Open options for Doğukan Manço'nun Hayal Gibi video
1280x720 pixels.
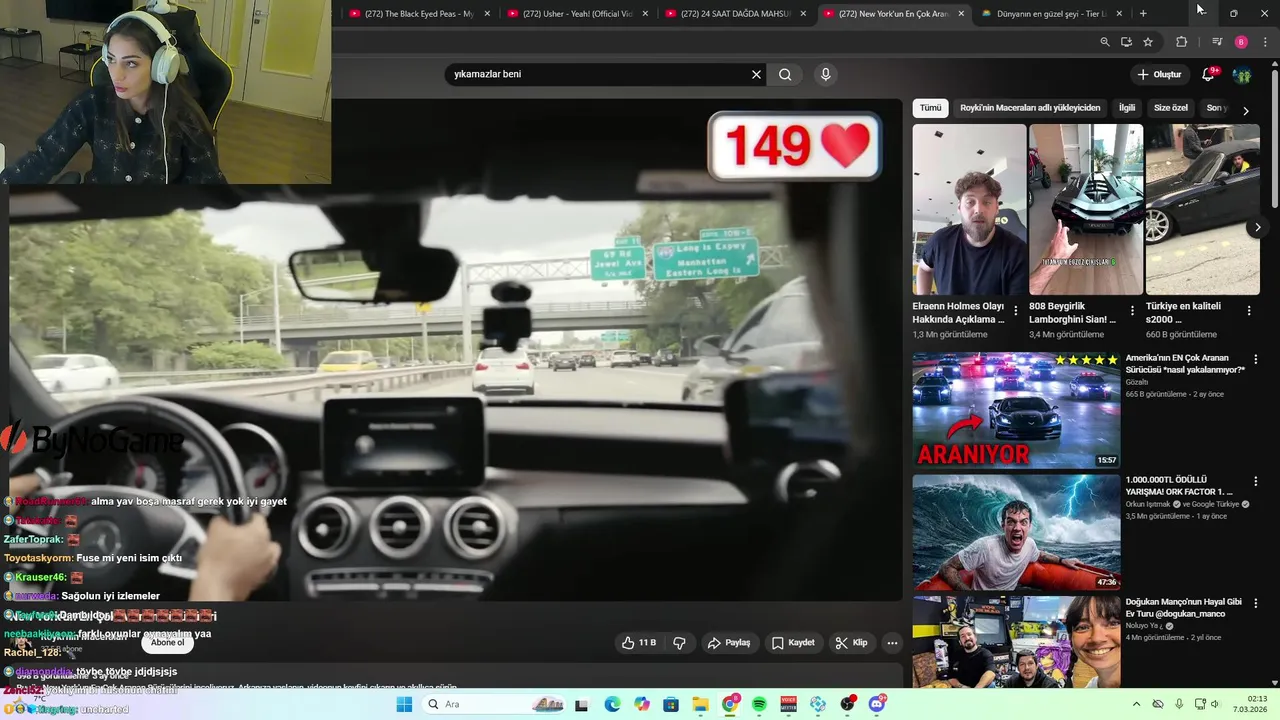coord(1256,603)
